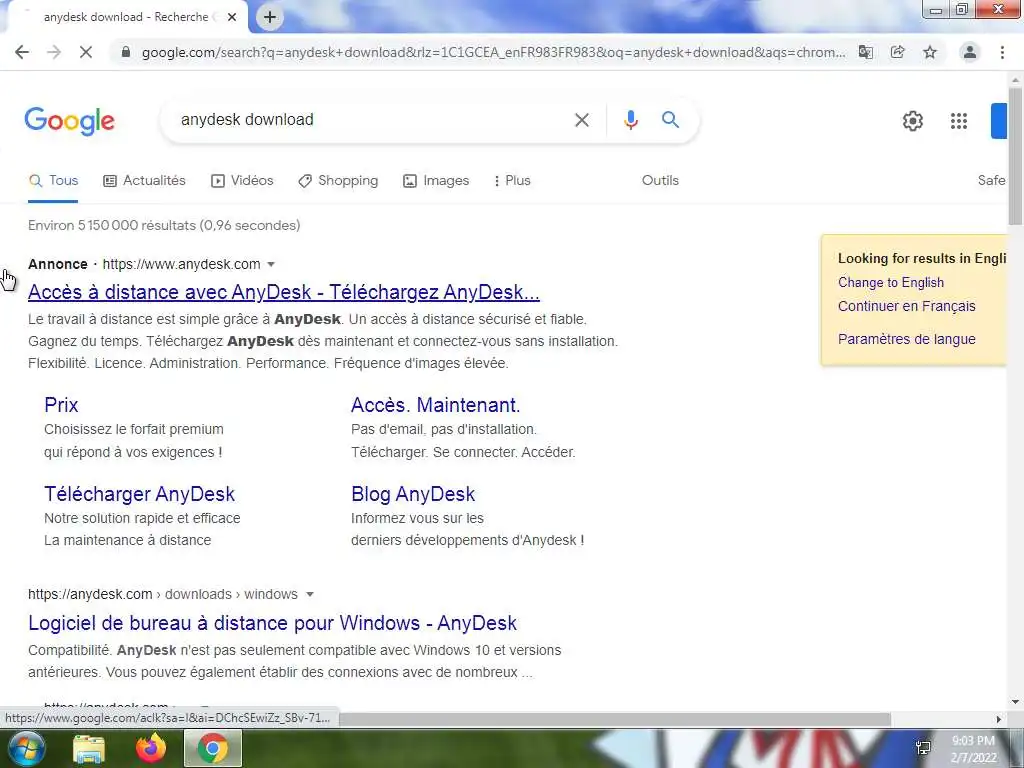The image size is (1024, 768).
Task: Click the vertical scrollbar thumb
Action: coord(1015,157)
